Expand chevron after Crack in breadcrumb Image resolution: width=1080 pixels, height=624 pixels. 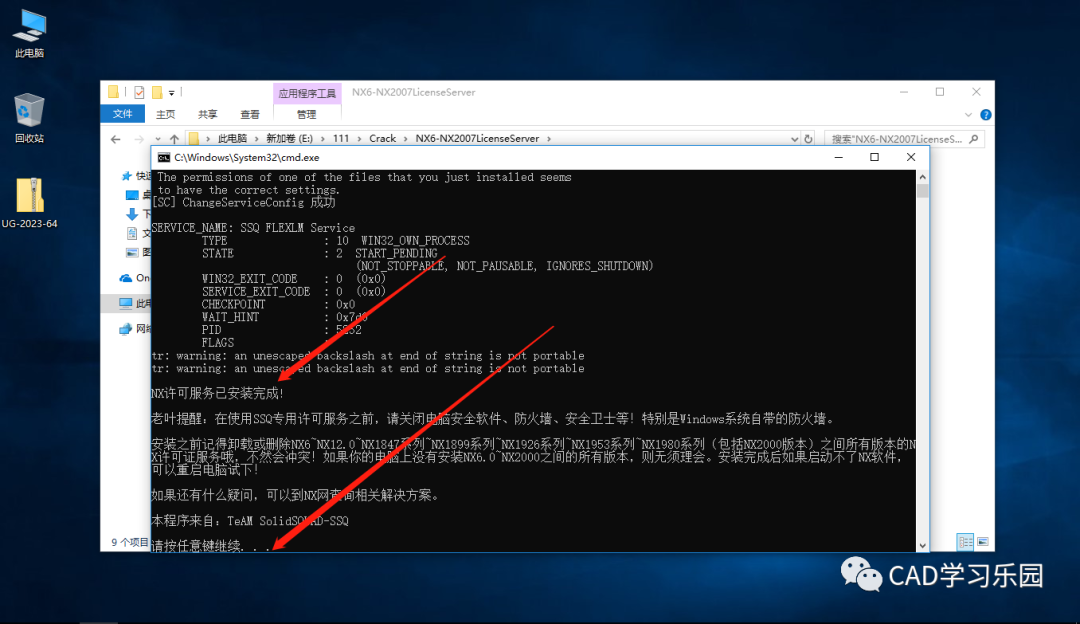pos(405,138)
